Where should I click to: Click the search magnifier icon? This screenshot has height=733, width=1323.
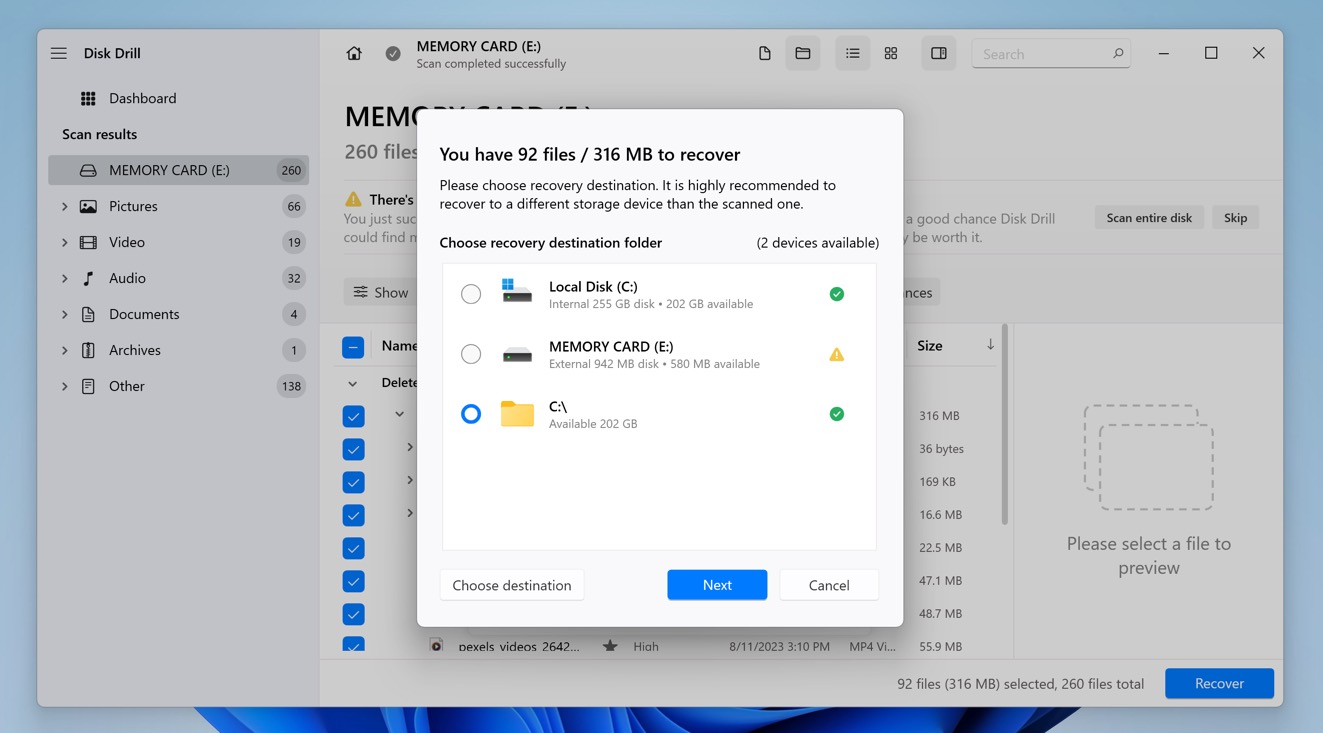tap(1118, 54)
